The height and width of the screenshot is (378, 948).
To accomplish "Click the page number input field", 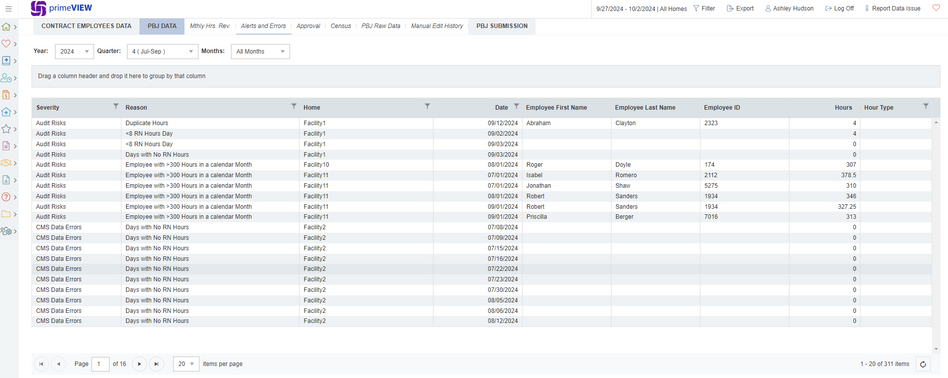I will pos(100,363).
